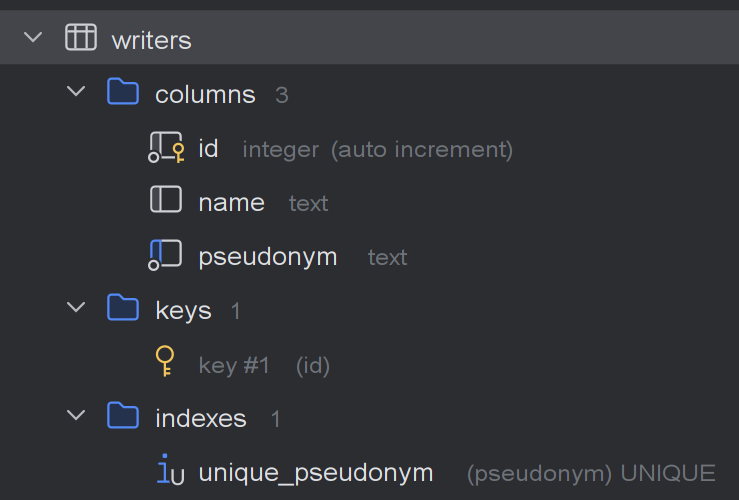
Task: Click the unique index icon
Action: (x=171, y=469)
